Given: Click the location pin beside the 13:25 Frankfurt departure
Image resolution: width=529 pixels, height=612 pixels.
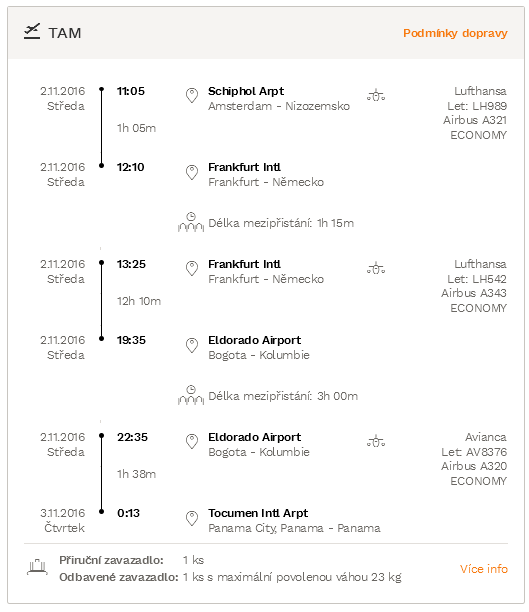Looking at the screenshot, I should (x=192, y=269).
